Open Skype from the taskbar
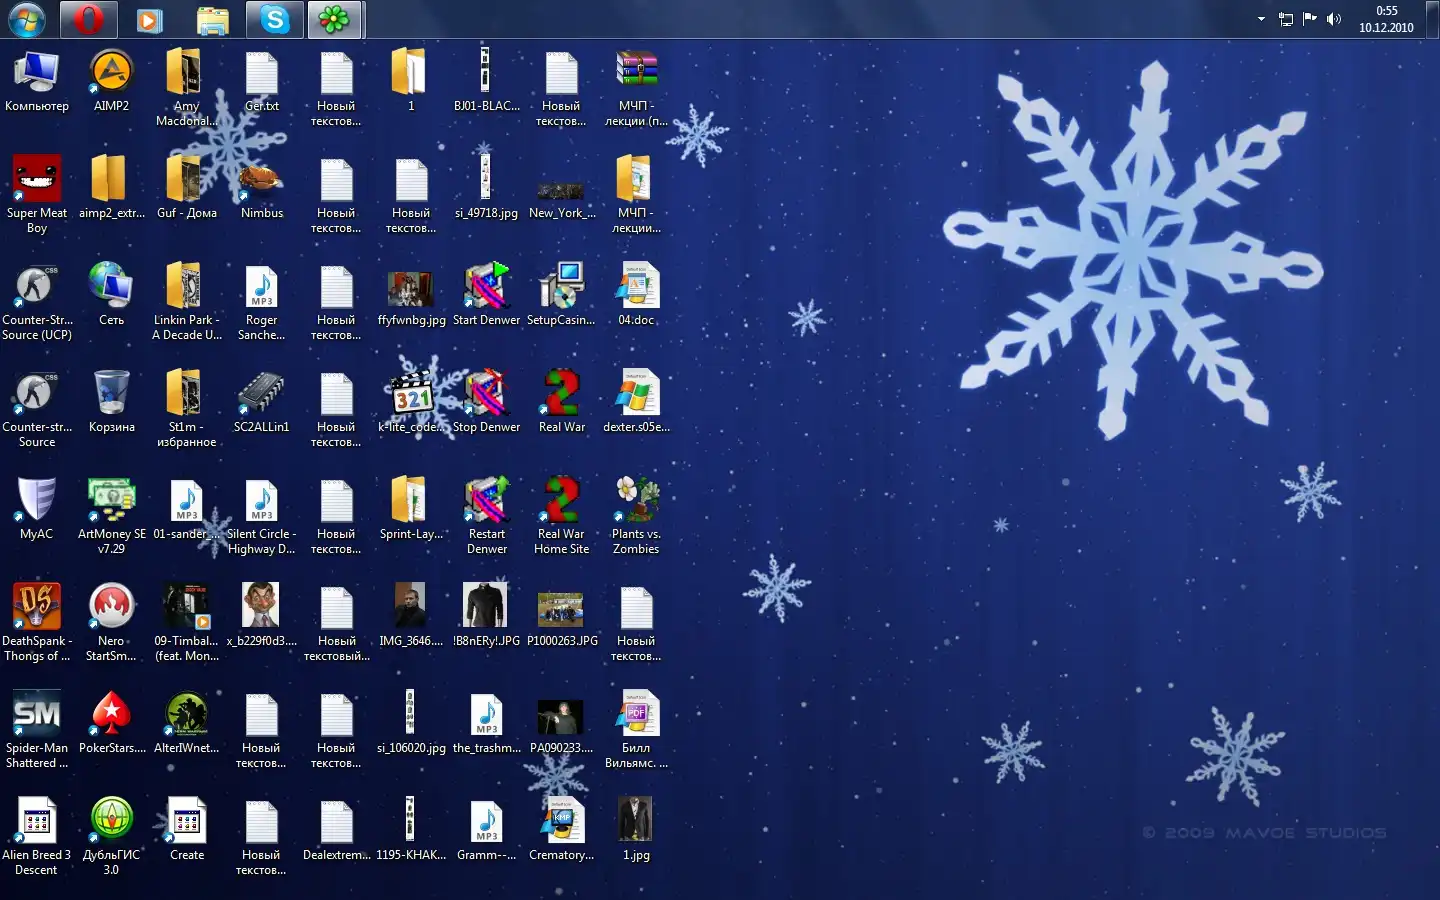Image resolution: width=1440 pixels, height=900 pixels. pyautogui.click(x=274, y=20)
